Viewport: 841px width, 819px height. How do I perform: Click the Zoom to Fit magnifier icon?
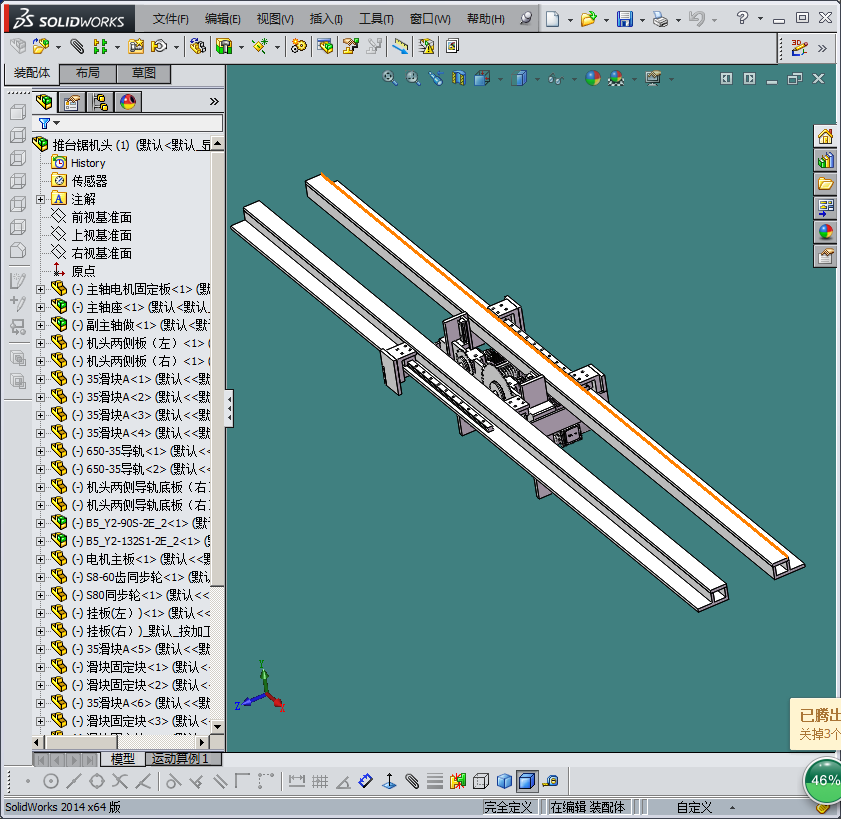[390, 78]
